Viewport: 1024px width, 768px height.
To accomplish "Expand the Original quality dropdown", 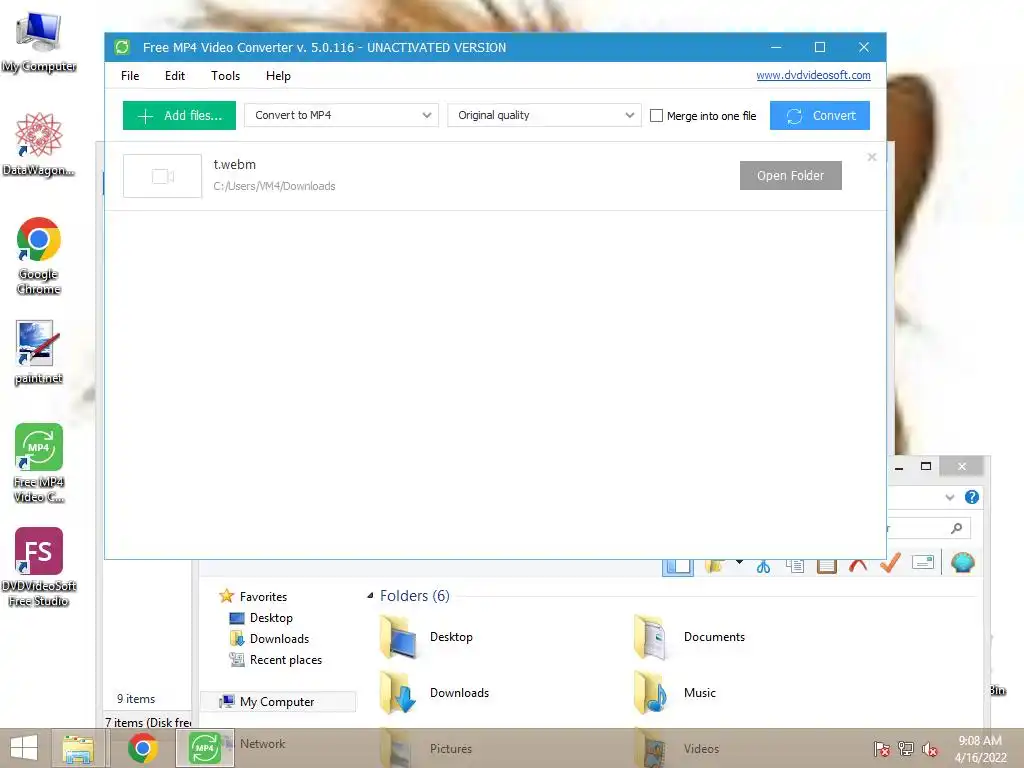I will 544,116.
